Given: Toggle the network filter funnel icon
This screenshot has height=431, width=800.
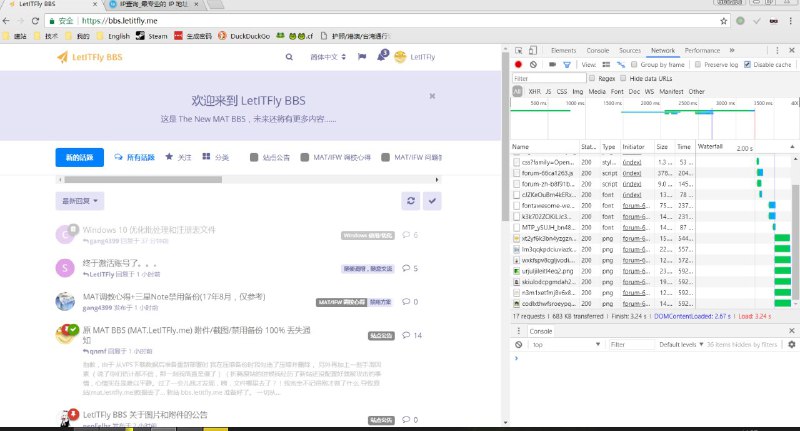Looking at the screenshot, I should pos(567,65).
